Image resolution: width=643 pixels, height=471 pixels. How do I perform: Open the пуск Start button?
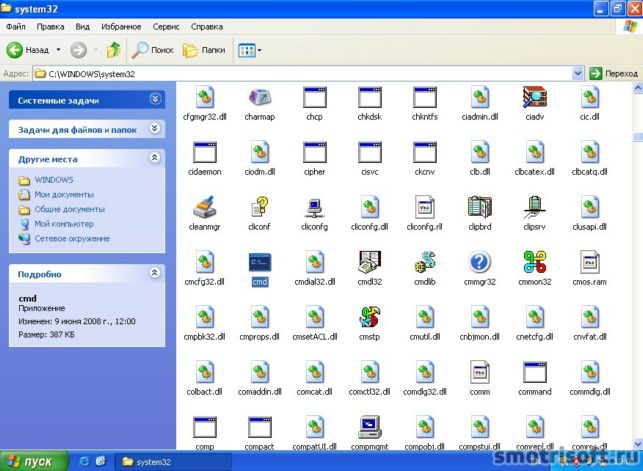coord(34,461)
